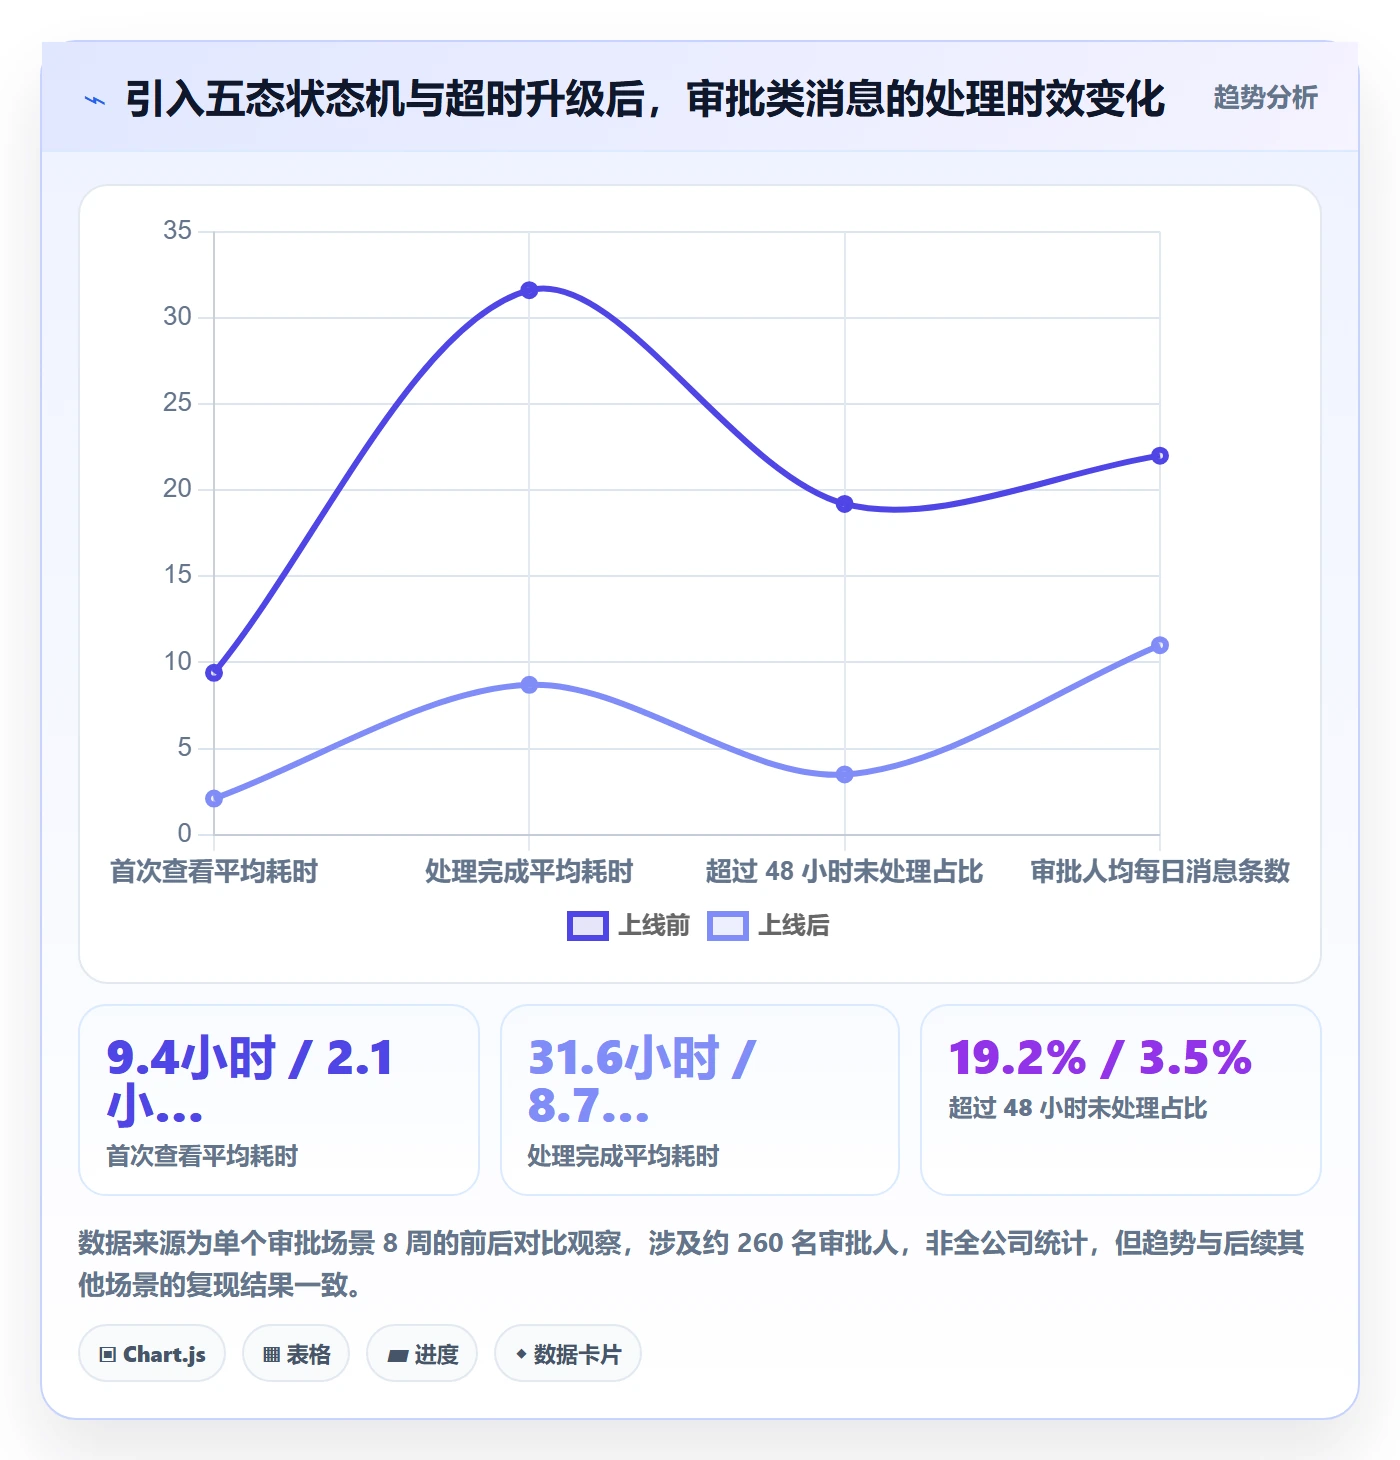This screenshot has width=1400, height=1460.
Task: Click the stat value 19.2% / 3.5%
Action: click(x=1100, y=1058)
